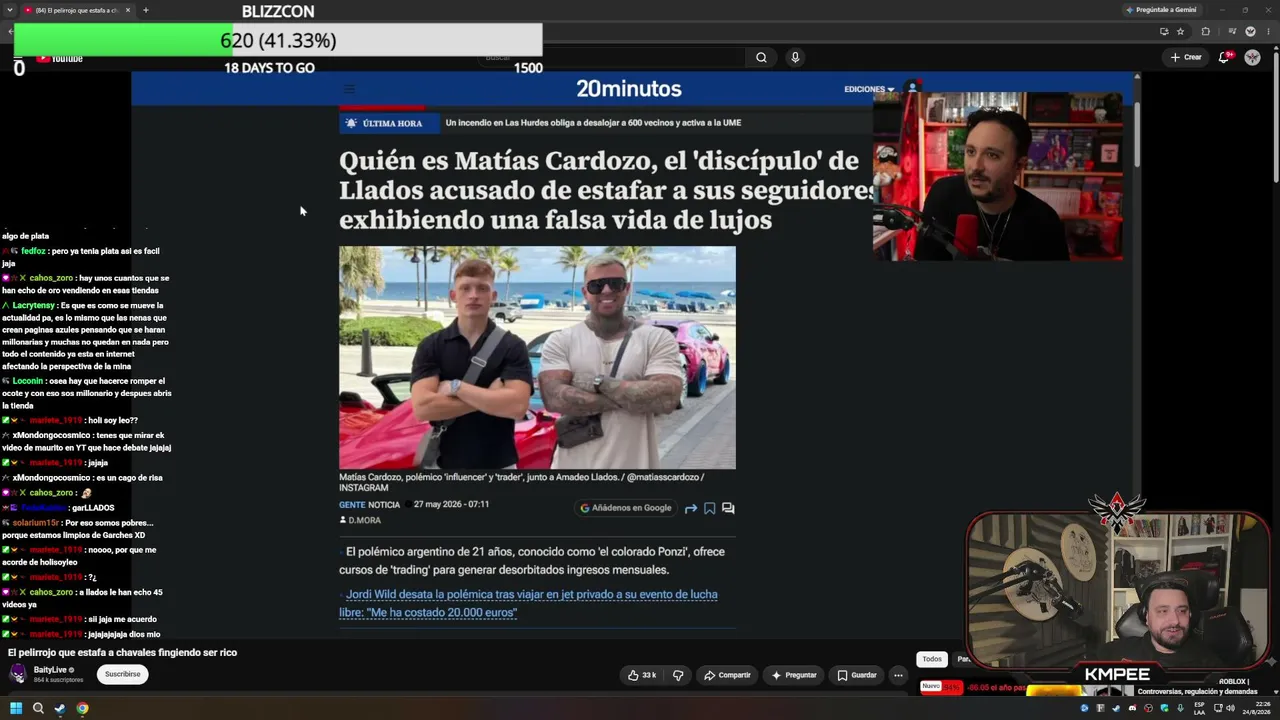This screenshot has width=1280, height=720.
Task: Save the video with Guardar
Action: (x=857, y=675)
